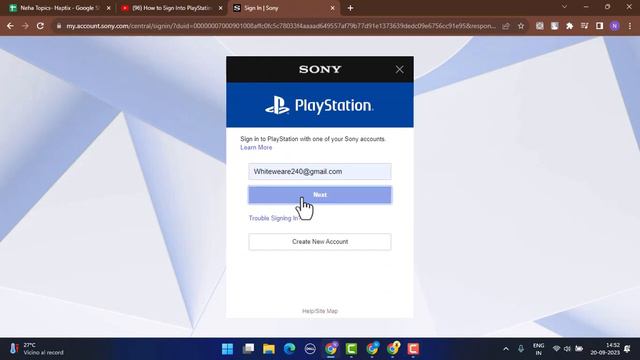Open the Chrome extensions puzzle menu
Image resolution: width=640 pixels, height=360 pixels.
pyautogui.click(x=569, y=26)
